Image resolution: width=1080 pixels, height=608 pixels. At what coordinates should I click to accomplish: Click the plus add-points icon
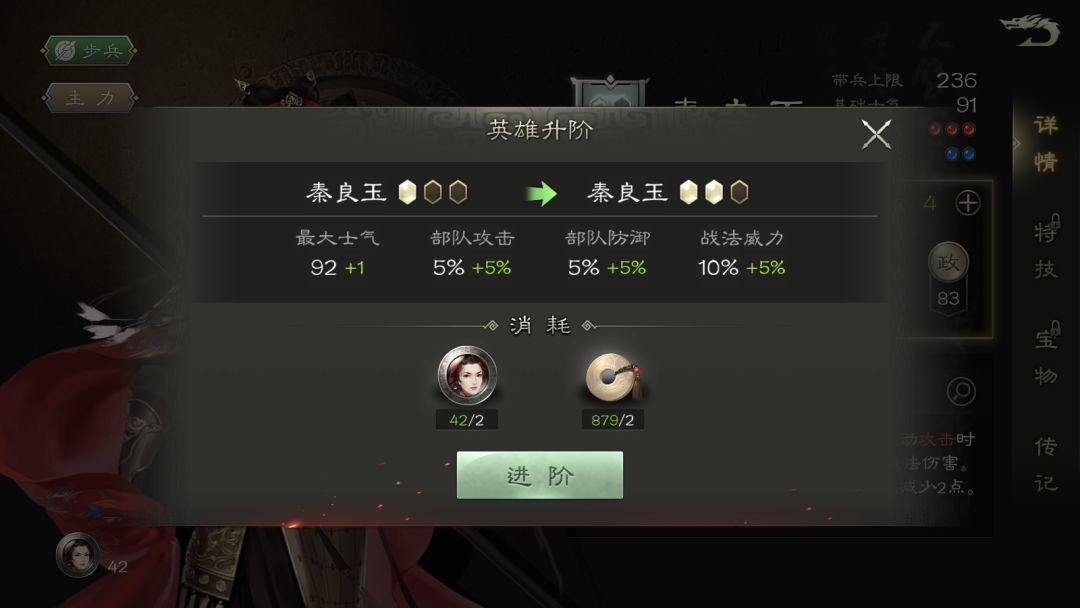tap(968, 203)
